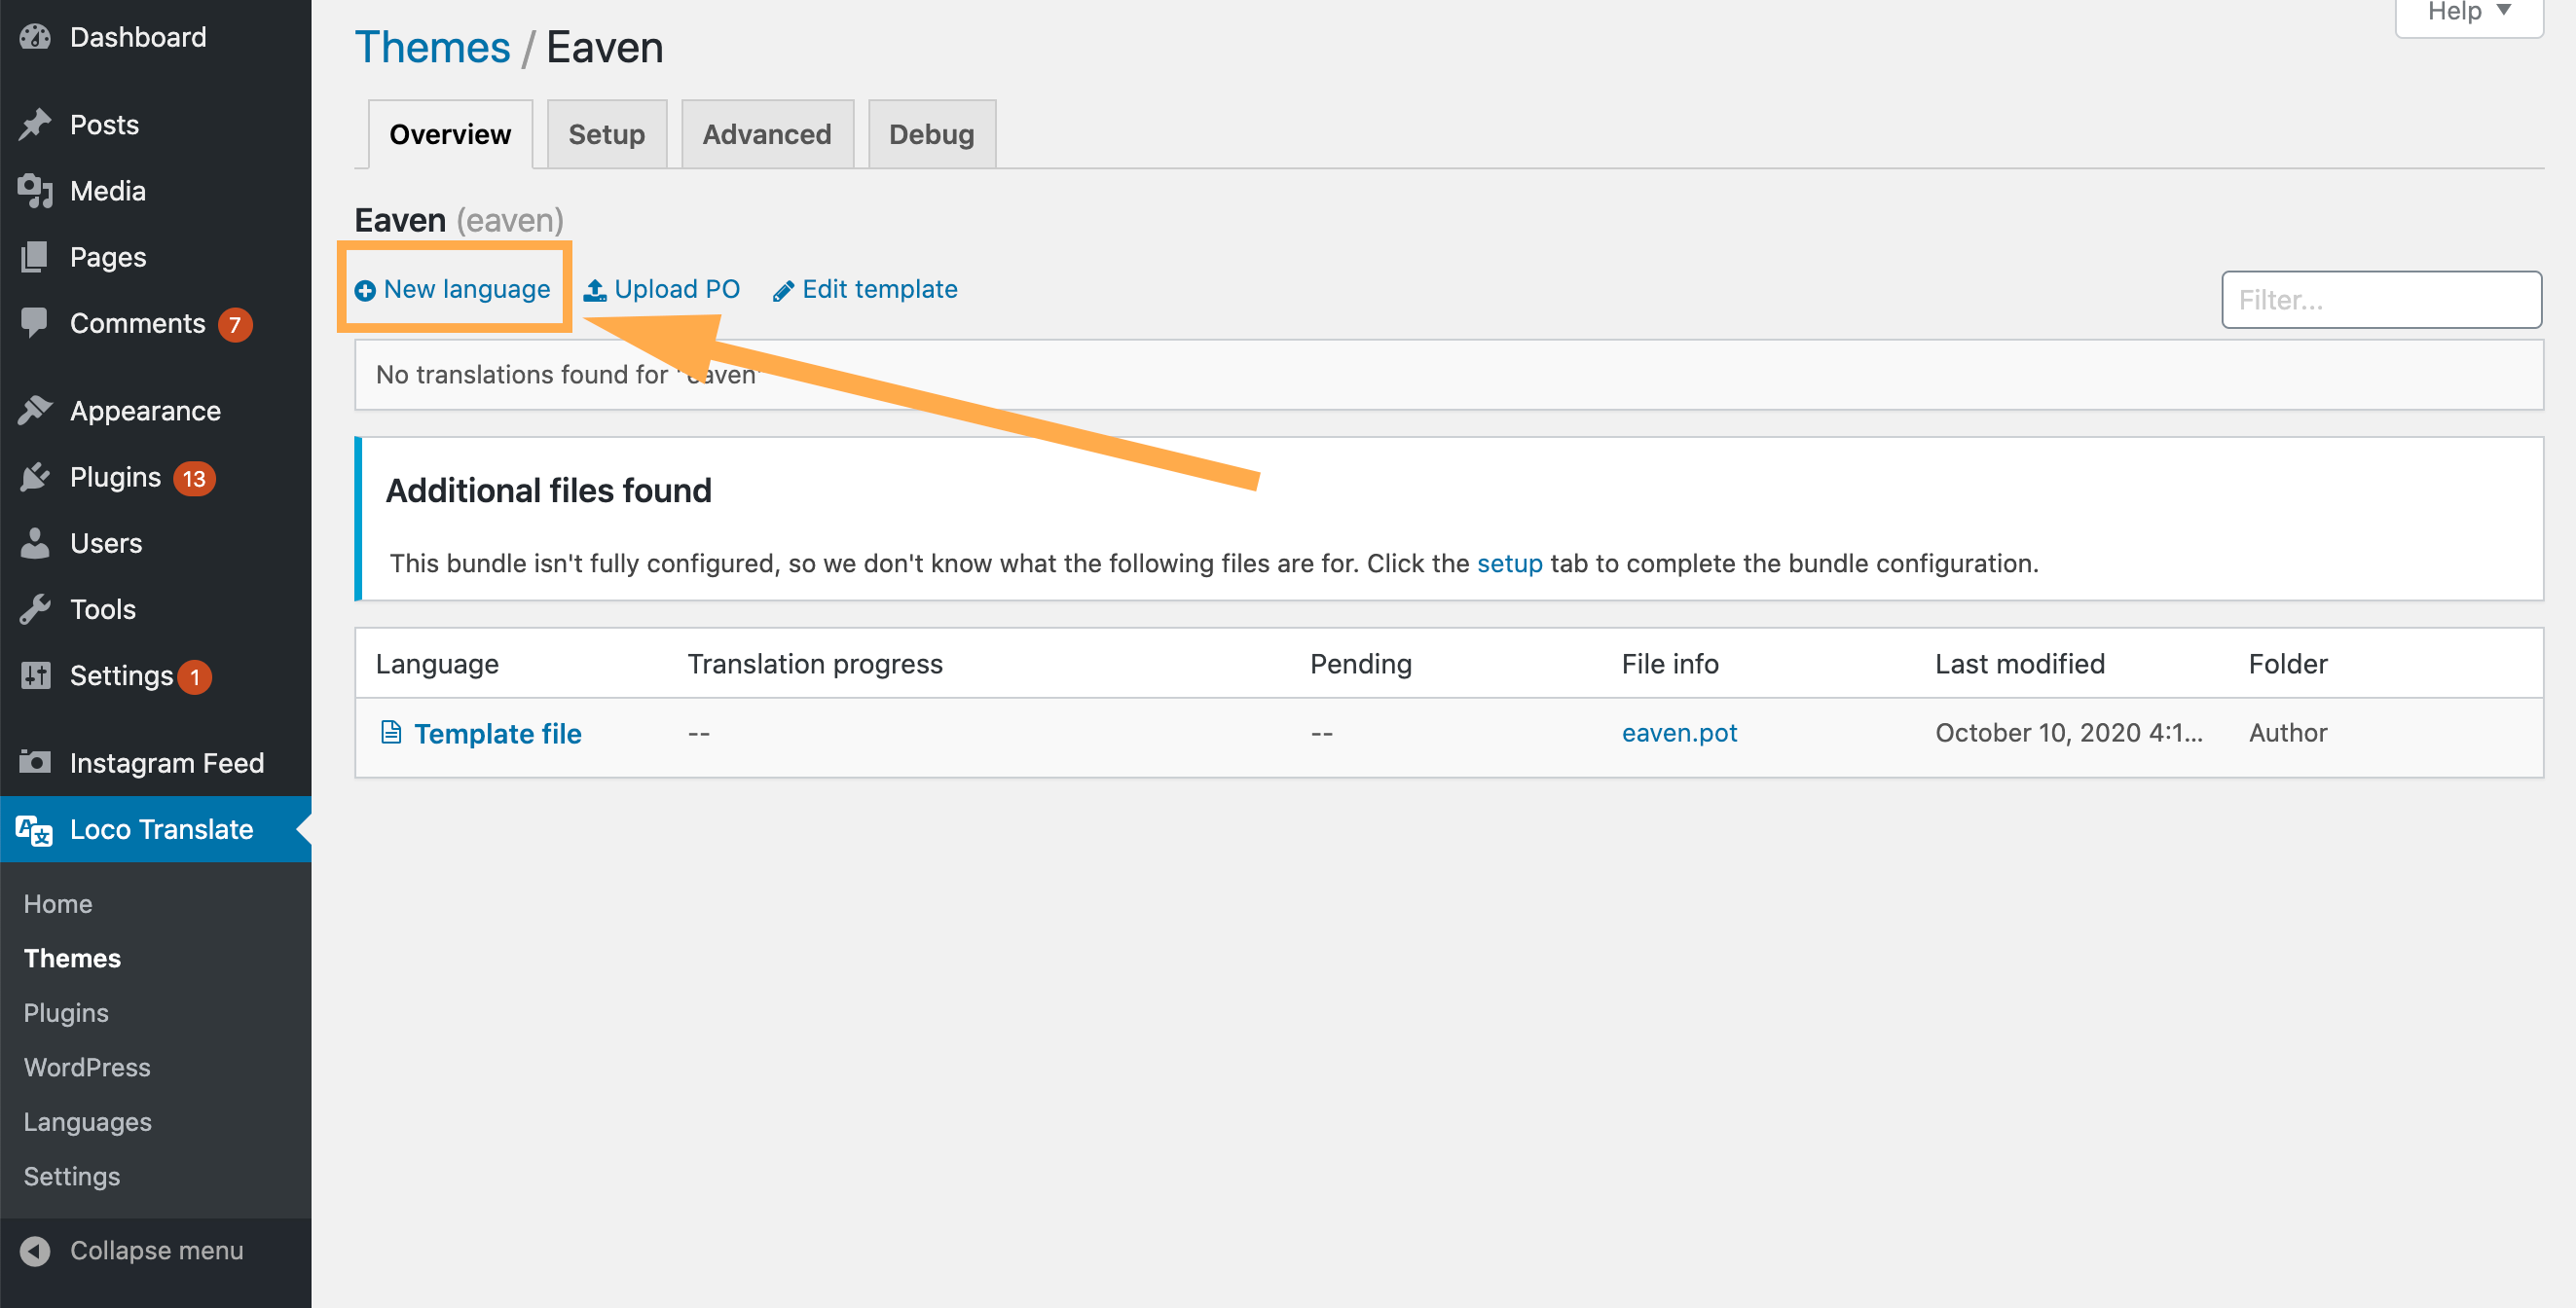Click the Dashboard gauge icon
Image resolution: width=2576 pixels, height=1308 pixels.
[x=35, y=37]
